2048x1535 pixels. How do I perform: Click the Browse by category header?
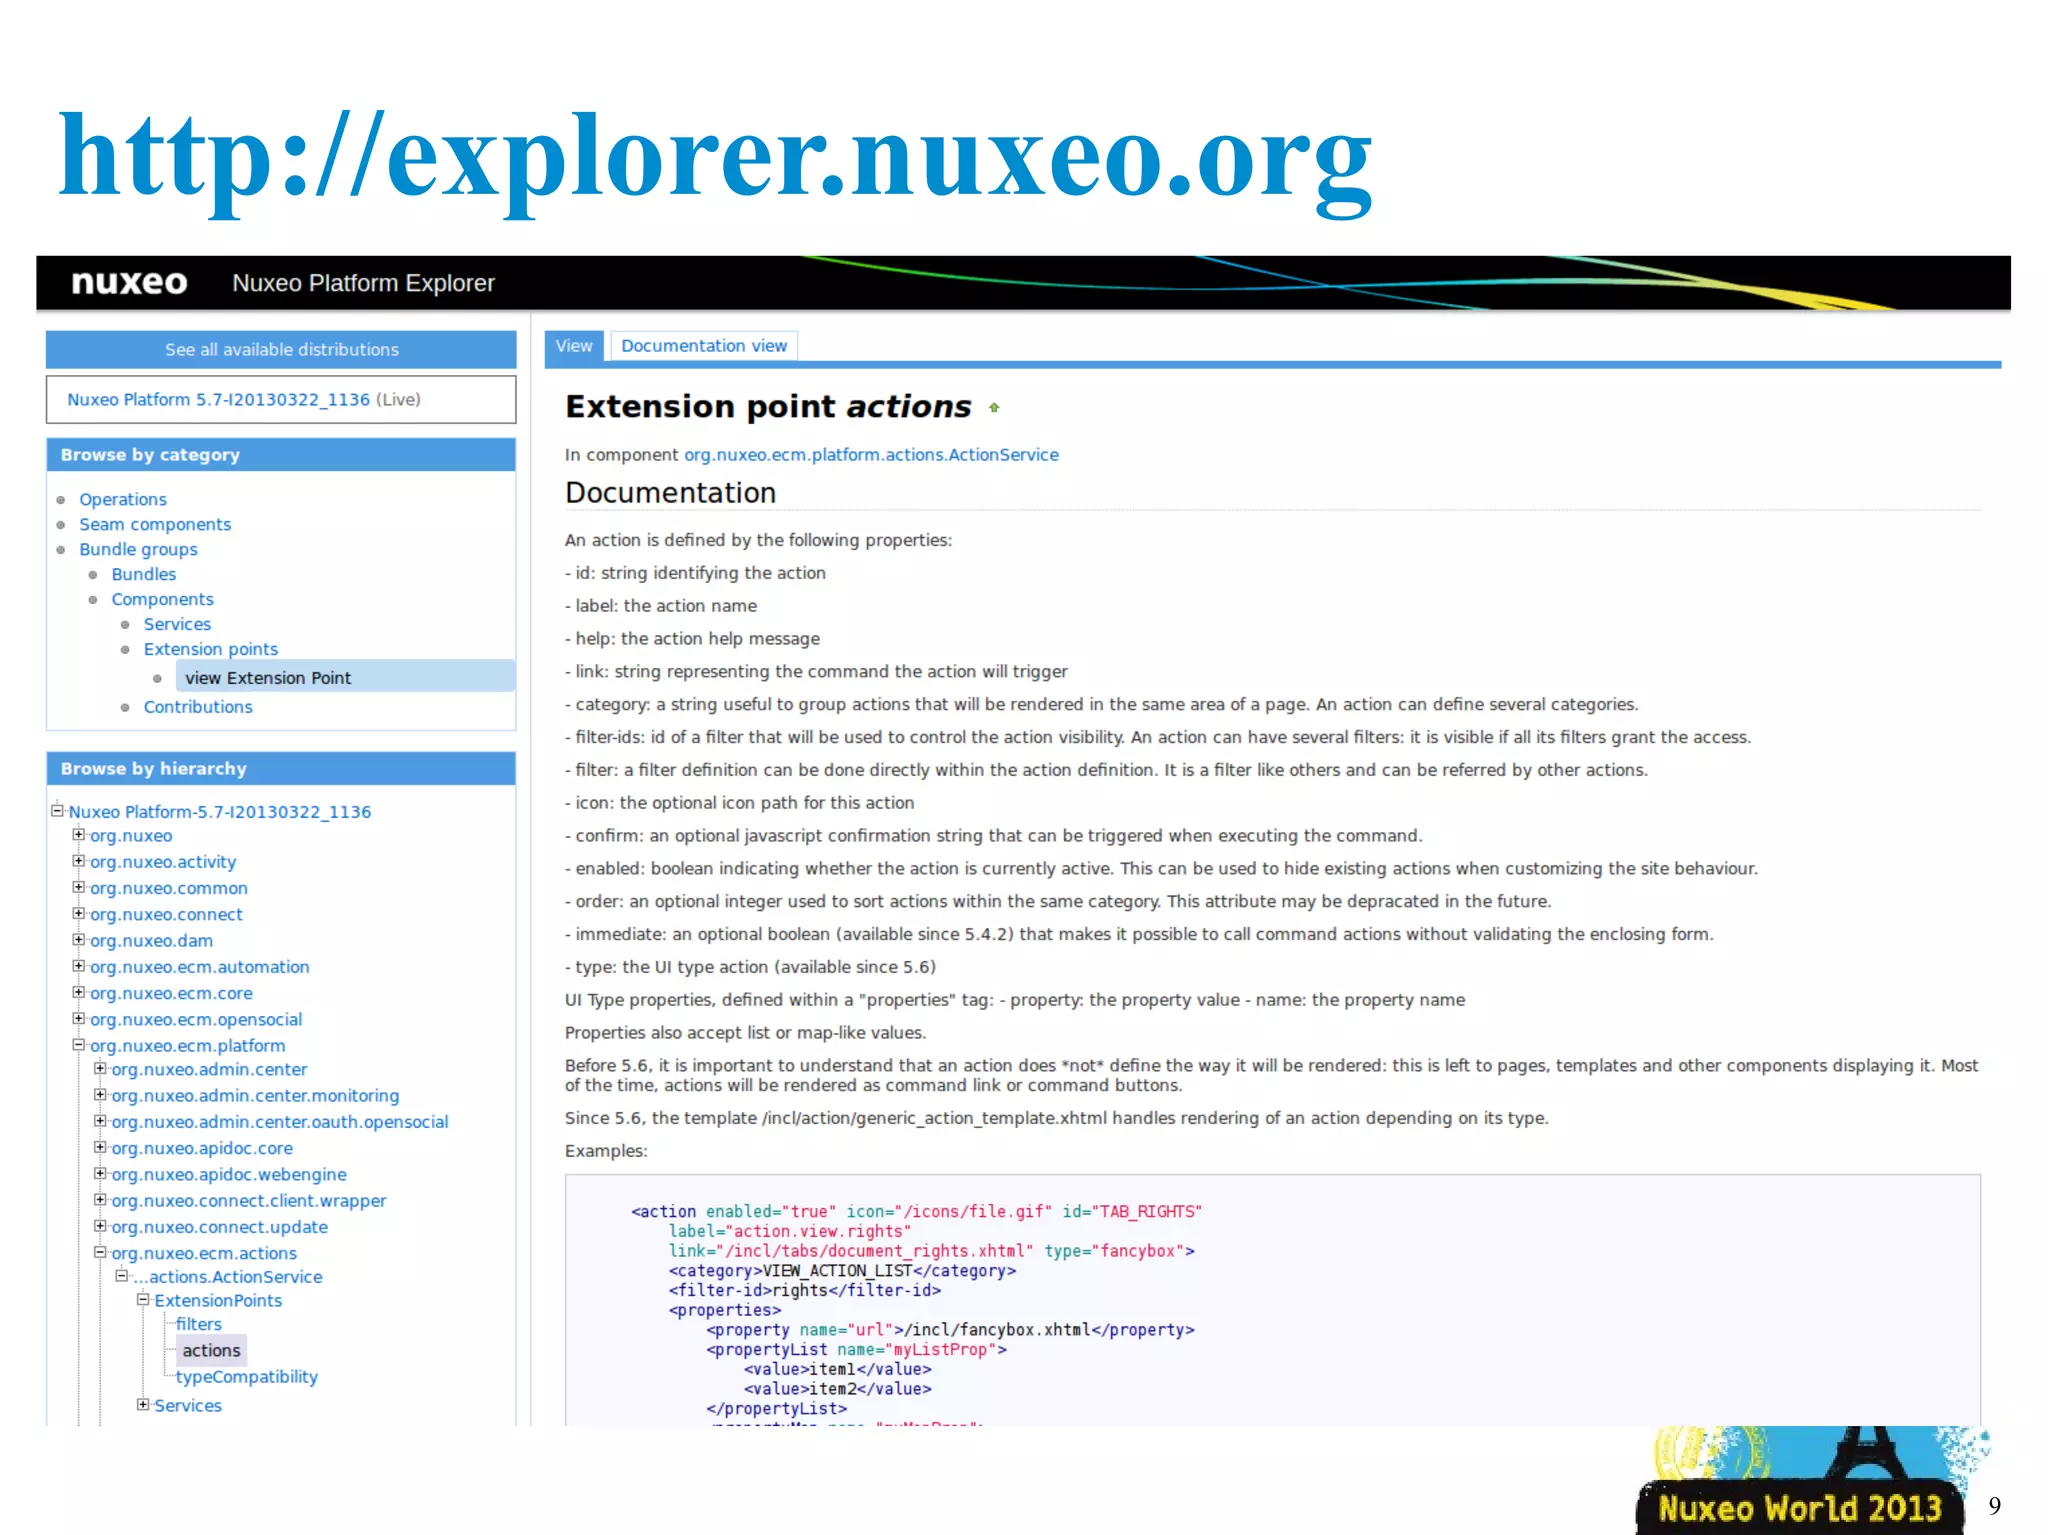[x=281, y=455]
